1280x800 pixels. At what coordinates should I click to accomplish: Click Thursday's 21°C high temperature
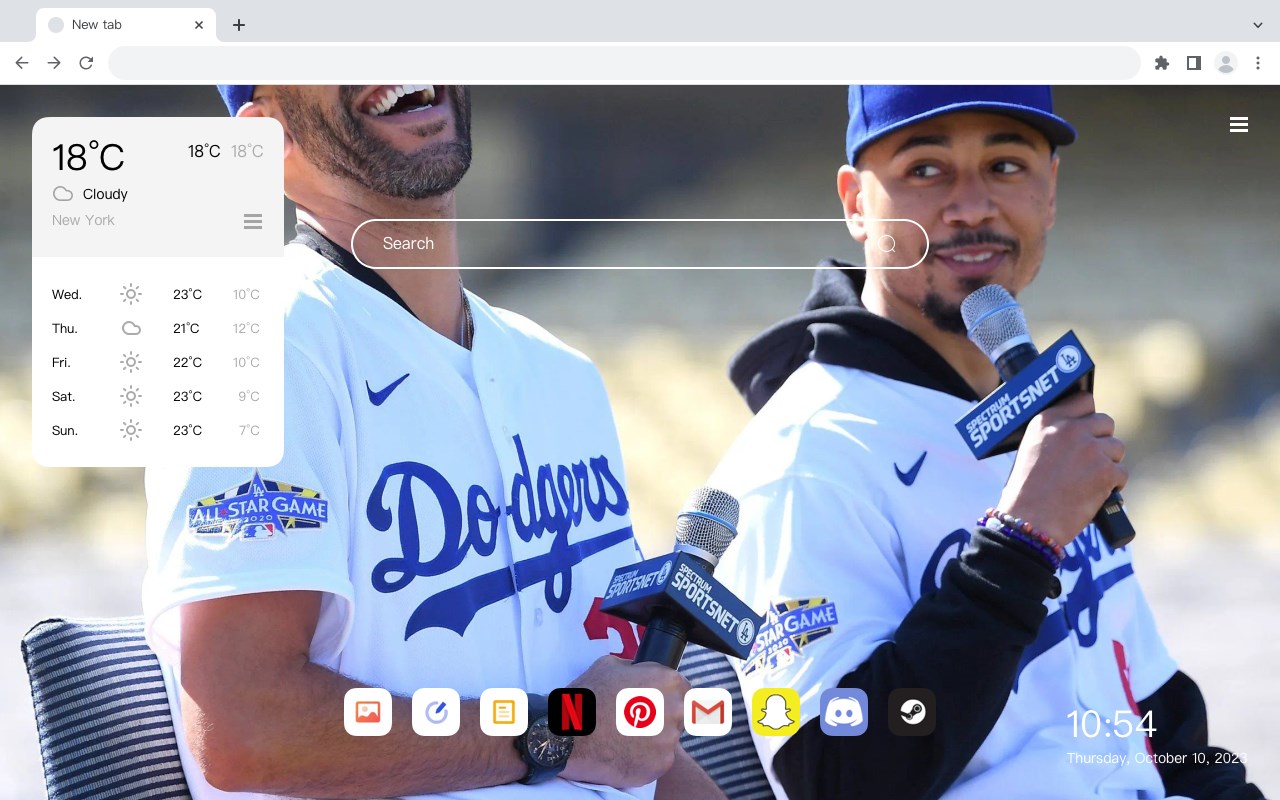[x=186, y=328]
